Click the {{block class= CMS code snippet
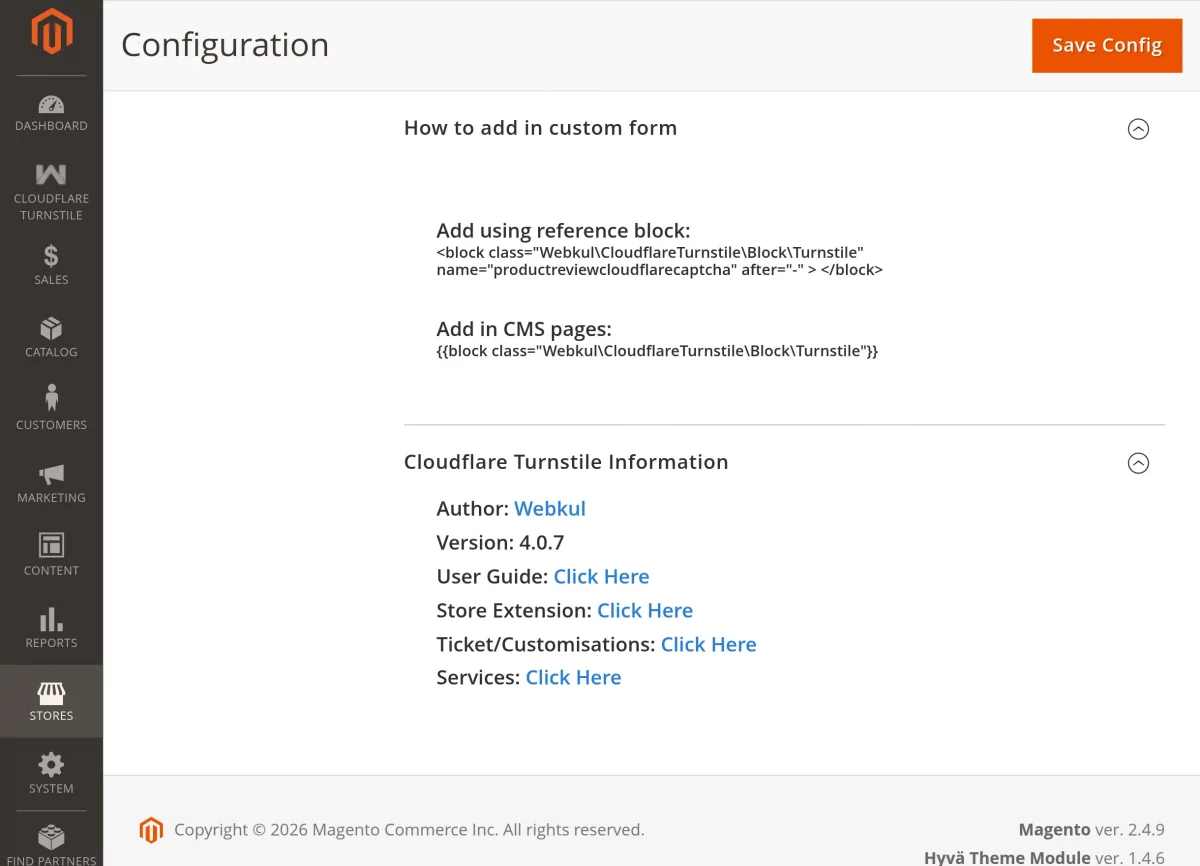This screenshot has width=1200, height=866. click(657, 351)
